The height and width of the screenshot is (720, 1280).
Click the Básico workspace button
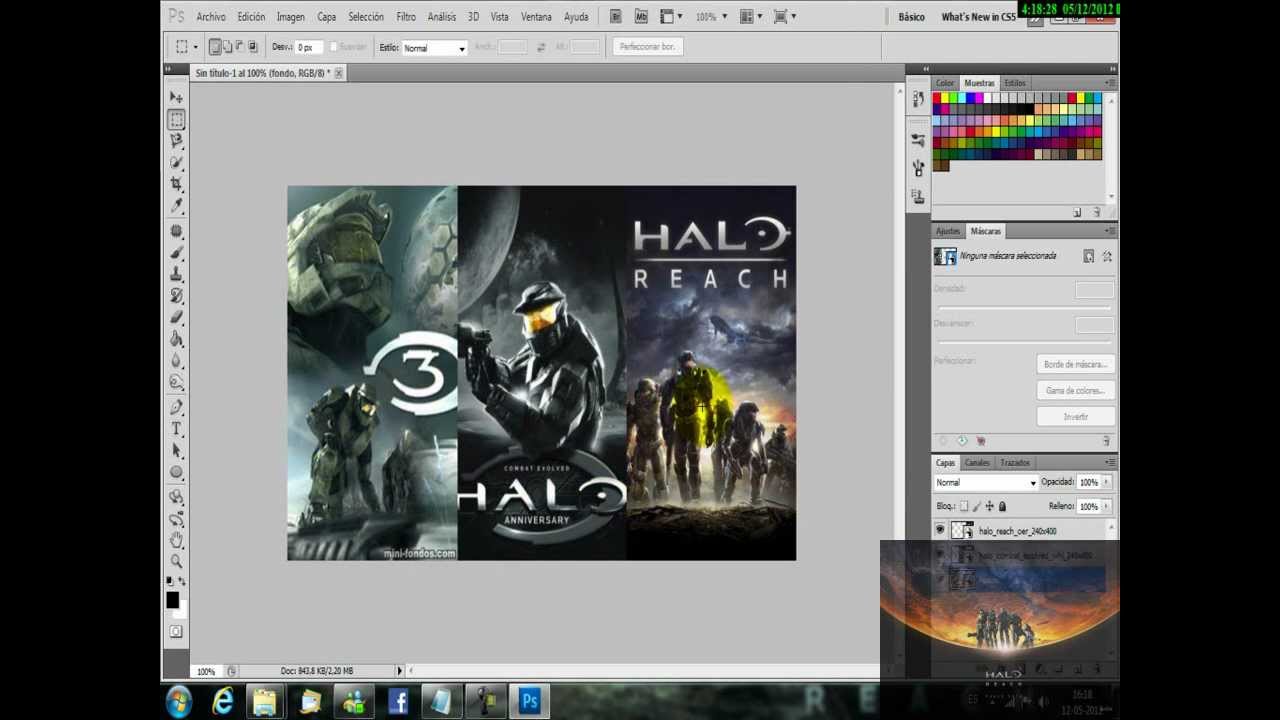click(911, 17)
